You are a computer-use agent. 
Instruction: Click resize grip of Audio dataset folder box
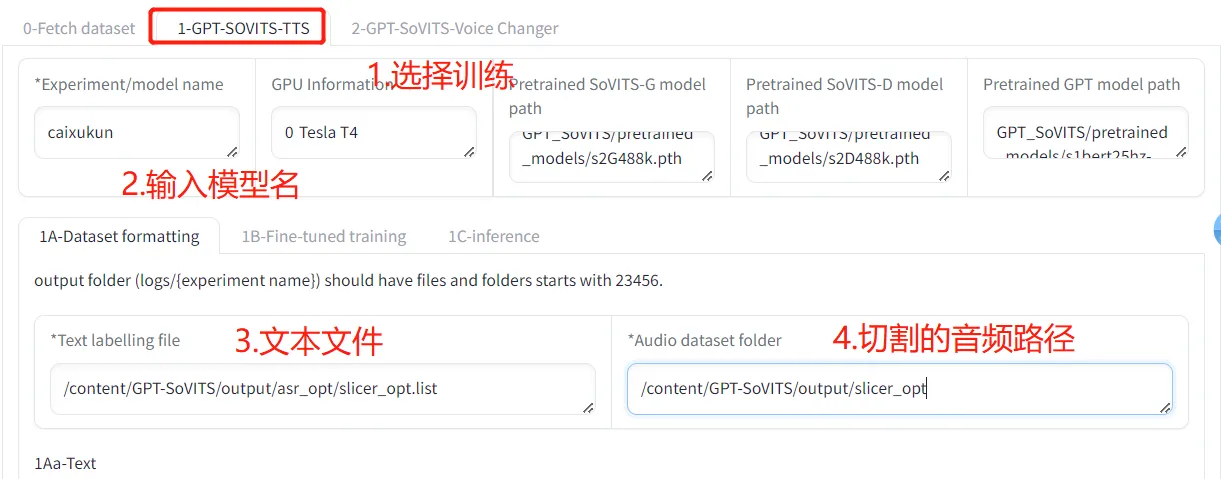(x=1165, y=407)
